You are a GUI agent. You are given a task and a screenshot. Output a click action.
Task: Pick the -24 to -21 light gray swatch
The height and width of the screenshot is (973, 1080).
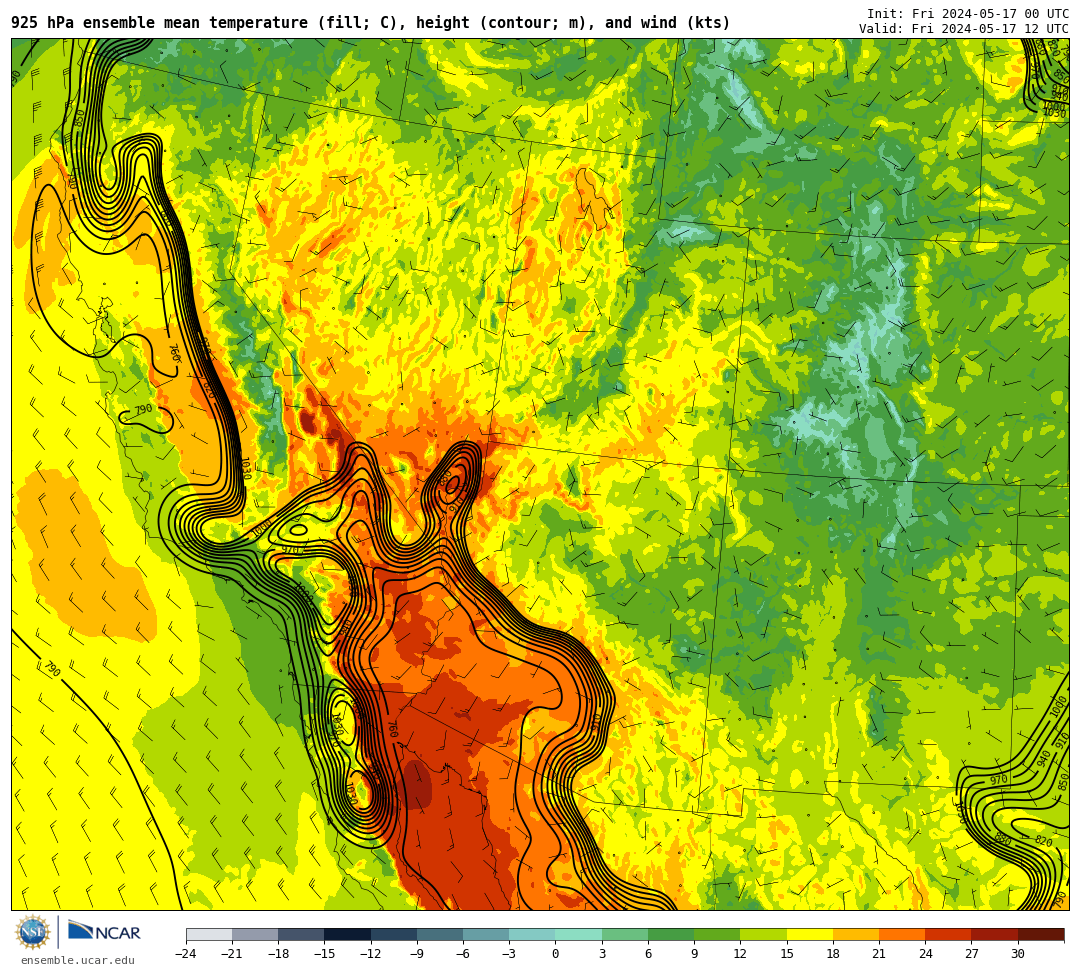tap(209, 934)
